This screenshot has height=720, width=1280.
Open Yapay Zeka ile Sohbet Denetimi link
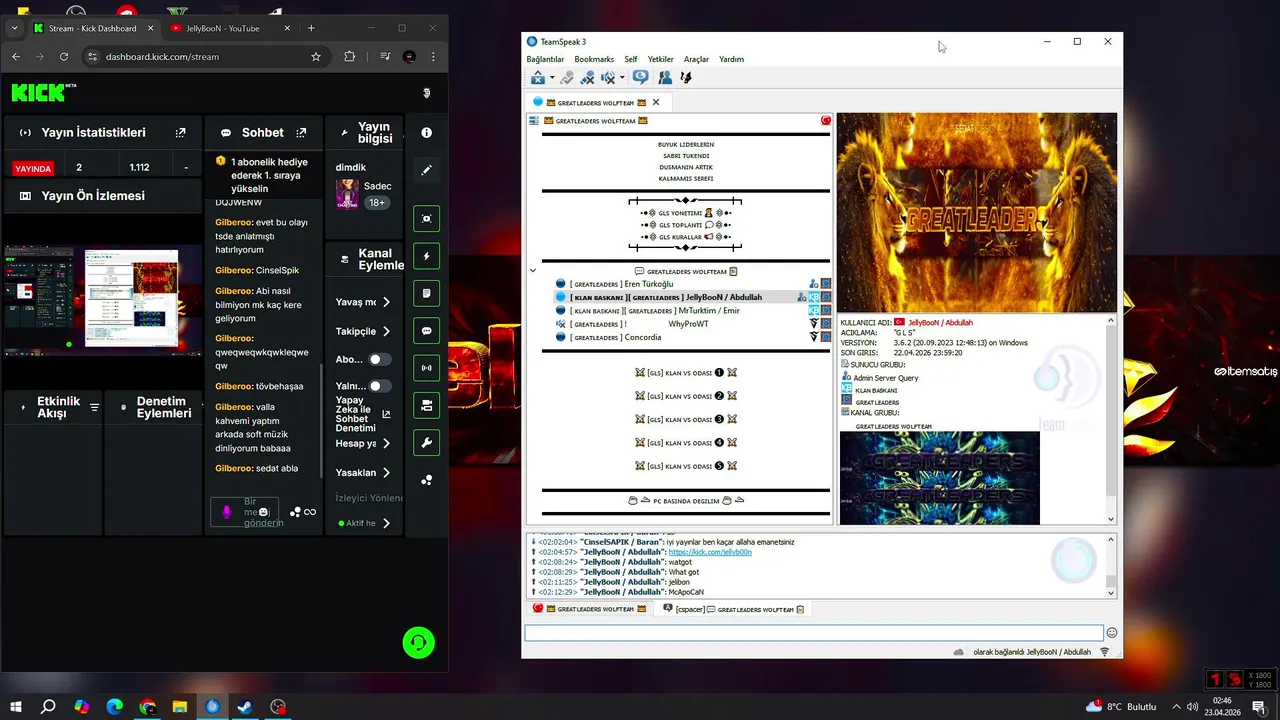386,414
